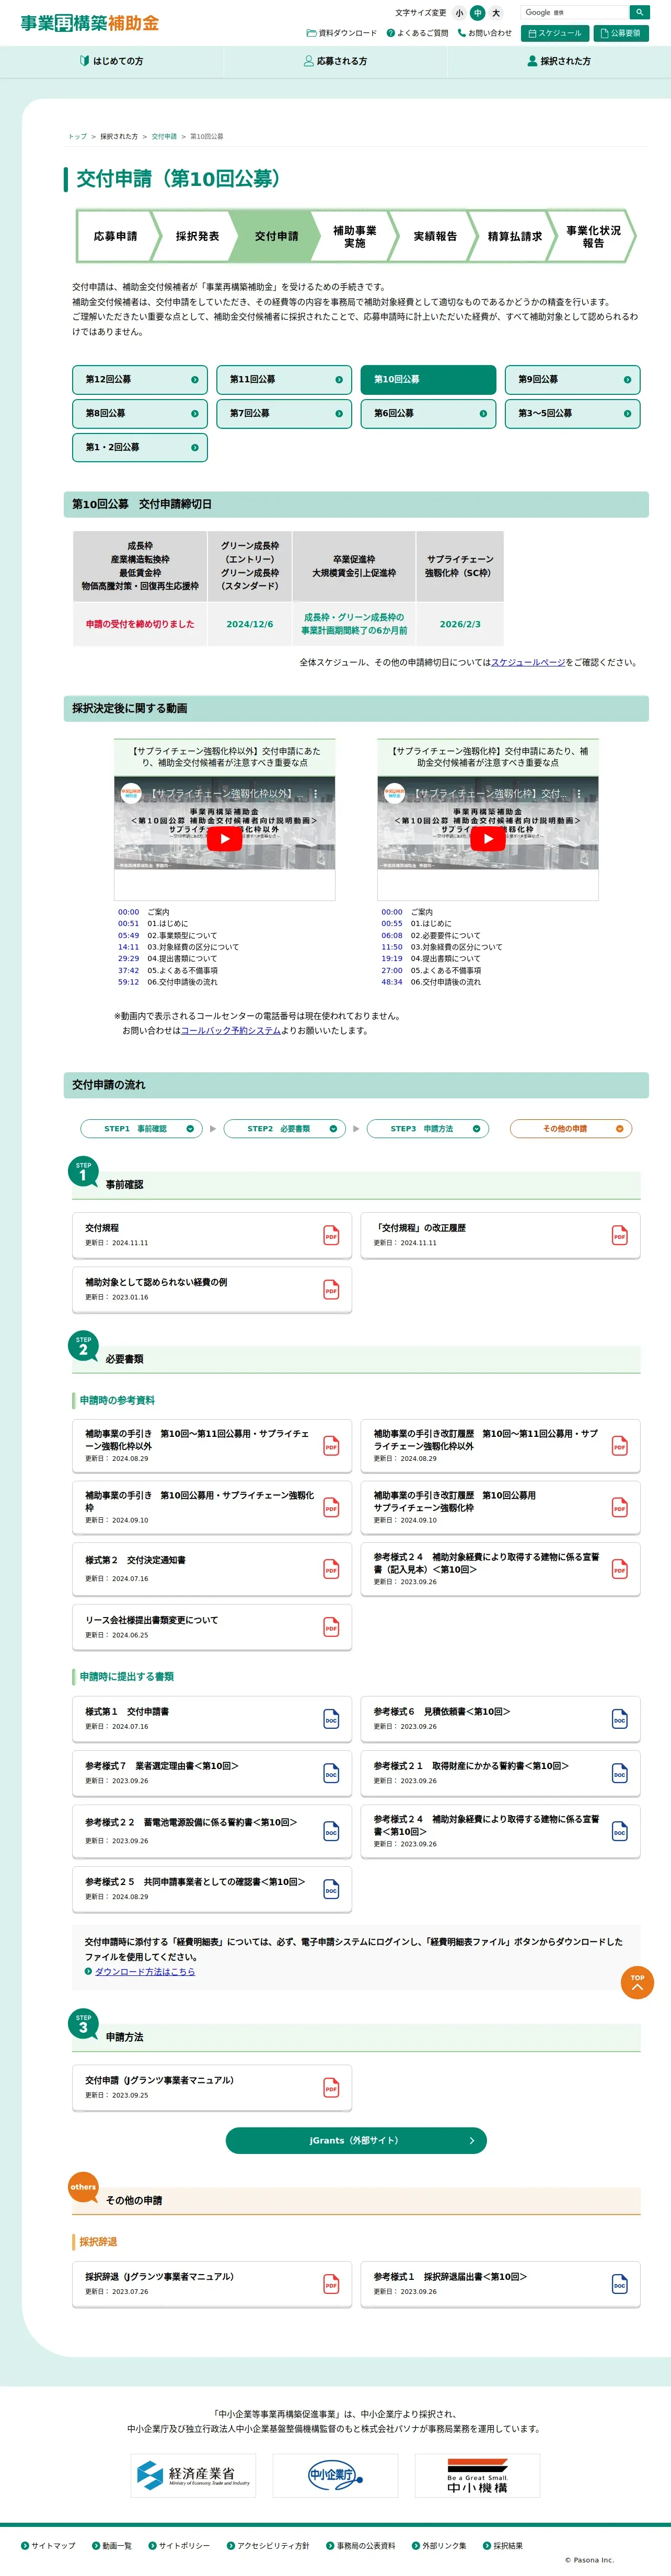
Task: Select 採択発表 step in process flow
Action: point(197,236)
